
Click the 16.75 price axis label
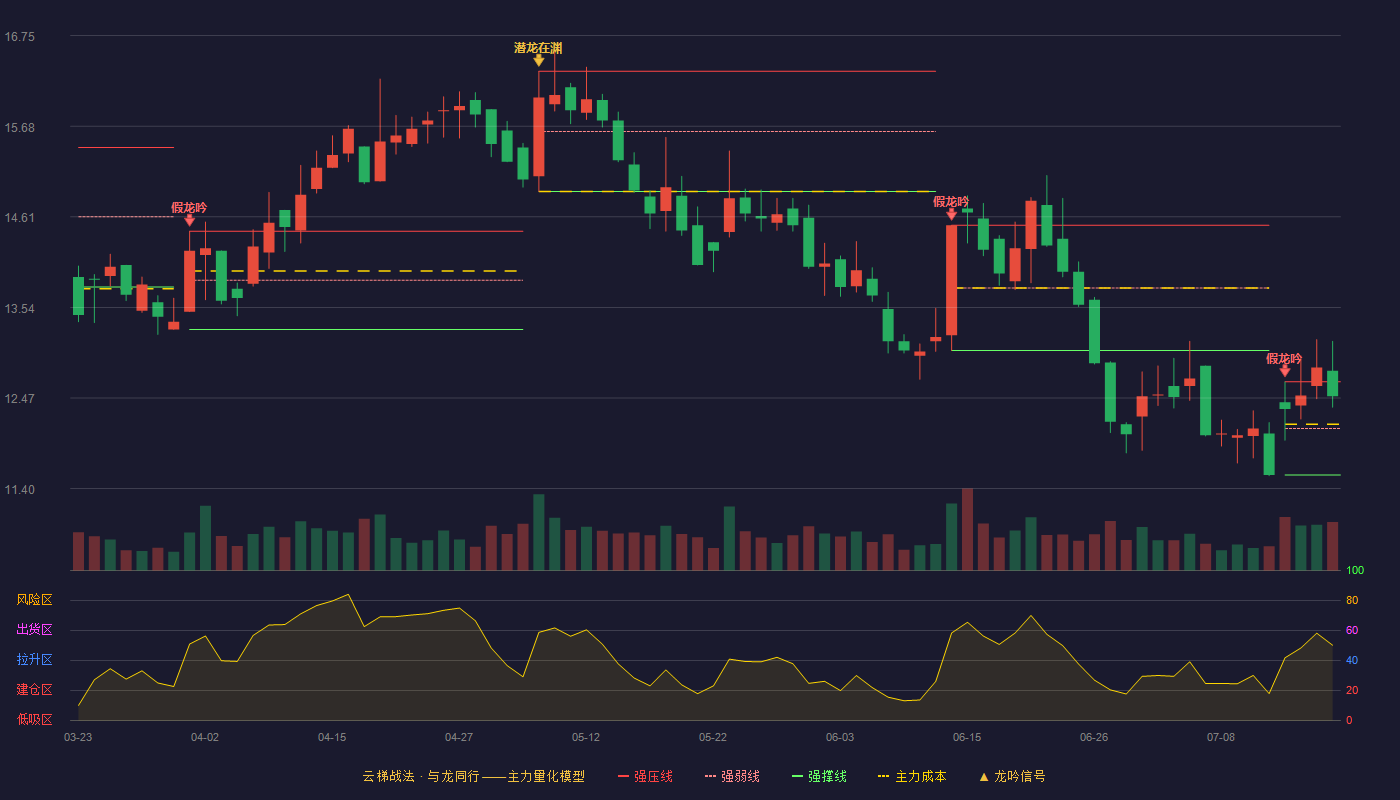[x=20, y=37]
